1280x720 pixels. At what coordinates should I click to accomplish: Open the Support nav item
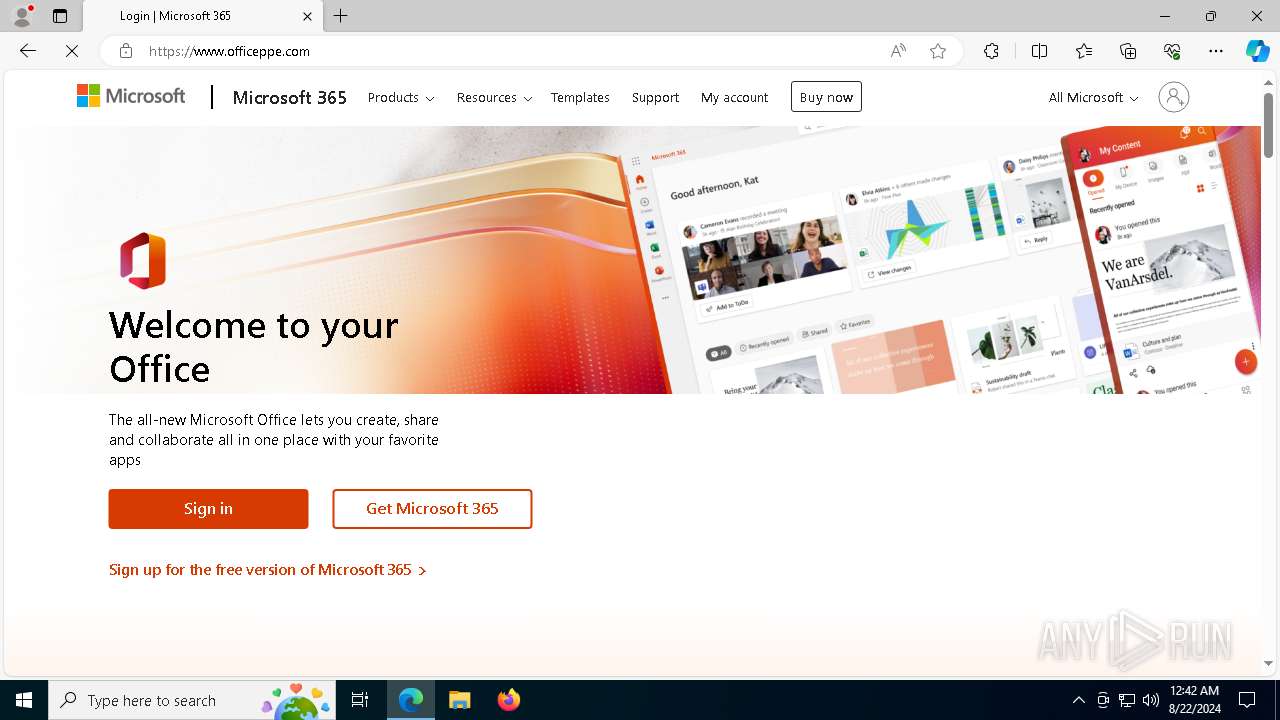(x=655, y=97)
